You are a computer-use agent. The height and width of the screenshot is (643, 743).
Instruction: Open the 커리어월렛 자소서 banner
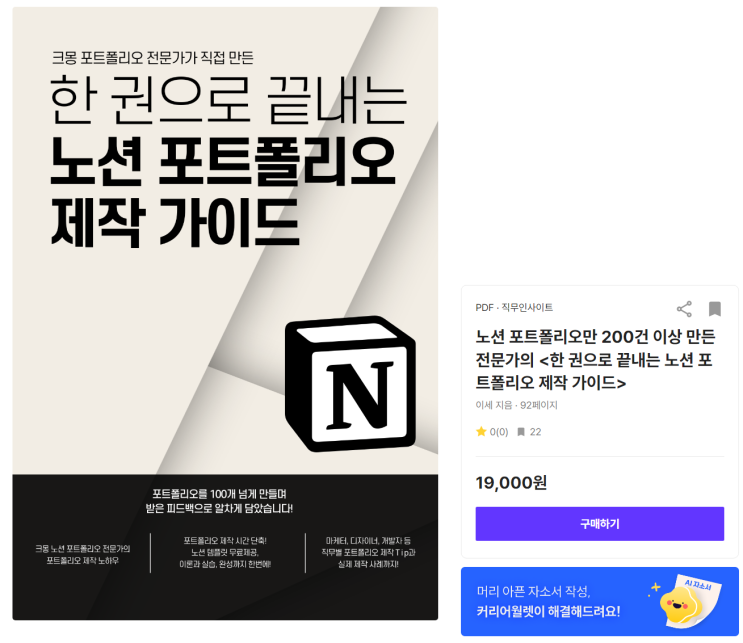pos(599,601)
